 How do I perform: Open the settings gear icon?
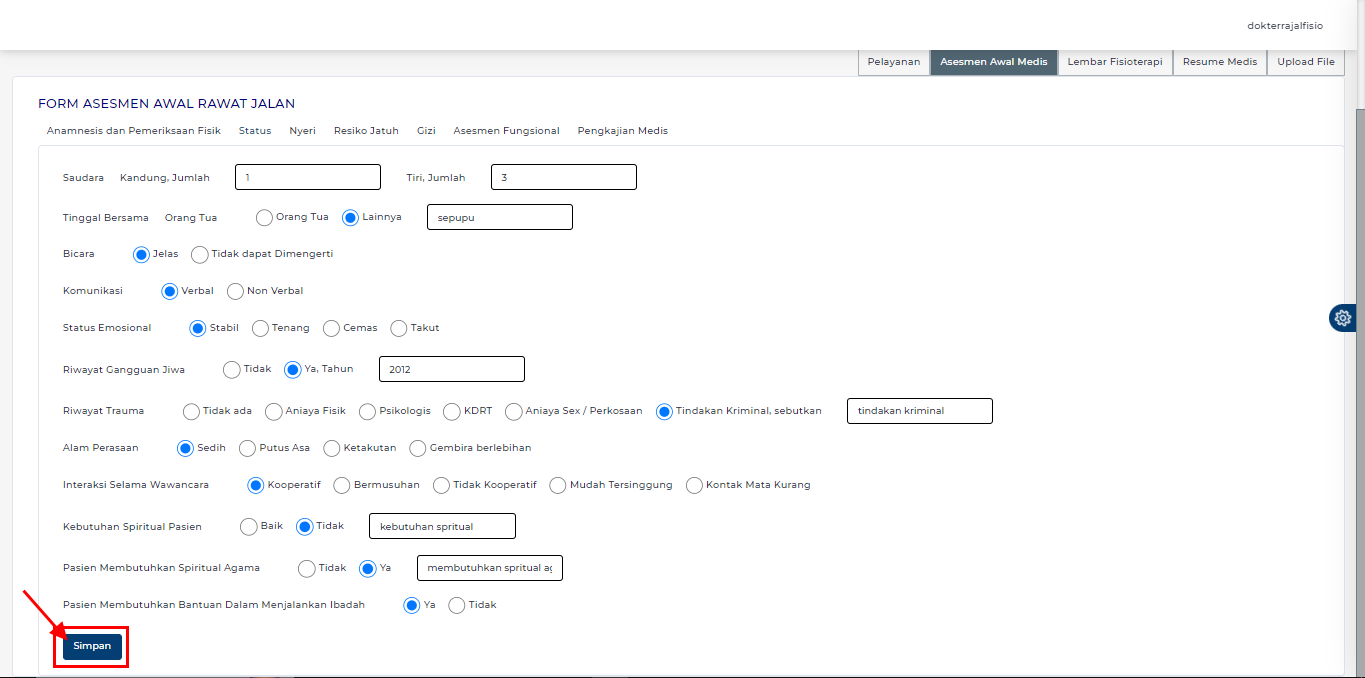[x=1342, y=318]
